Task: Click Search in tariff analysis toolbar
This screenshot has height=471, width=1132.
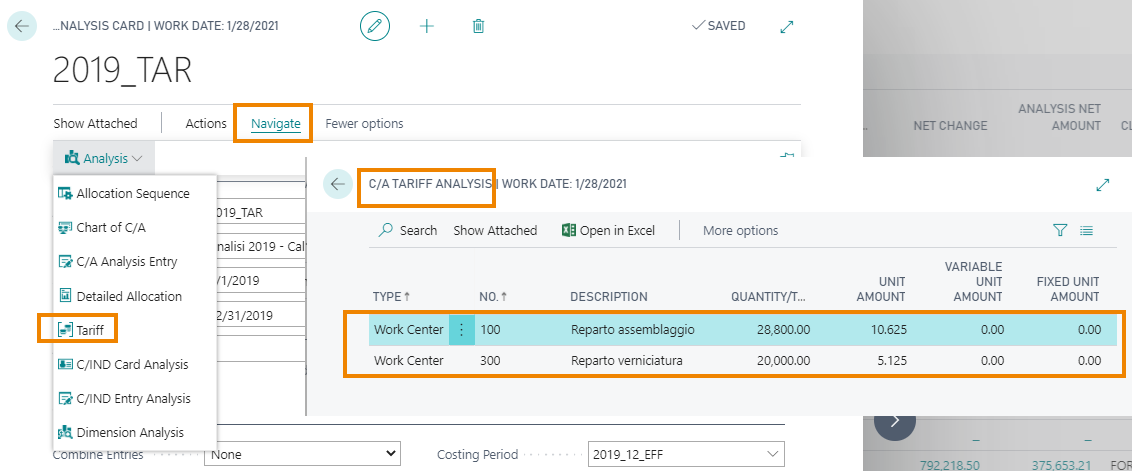Action: point(408,230)
